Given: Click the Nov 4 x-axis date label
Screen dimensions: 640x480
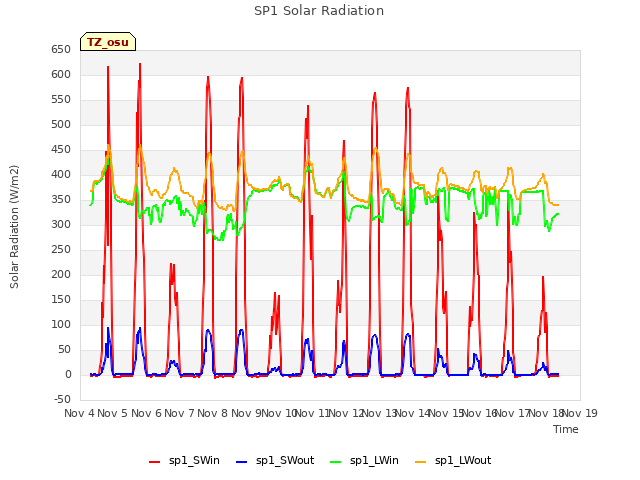Looking at the screenshot, I should click(x=79, y=413).
